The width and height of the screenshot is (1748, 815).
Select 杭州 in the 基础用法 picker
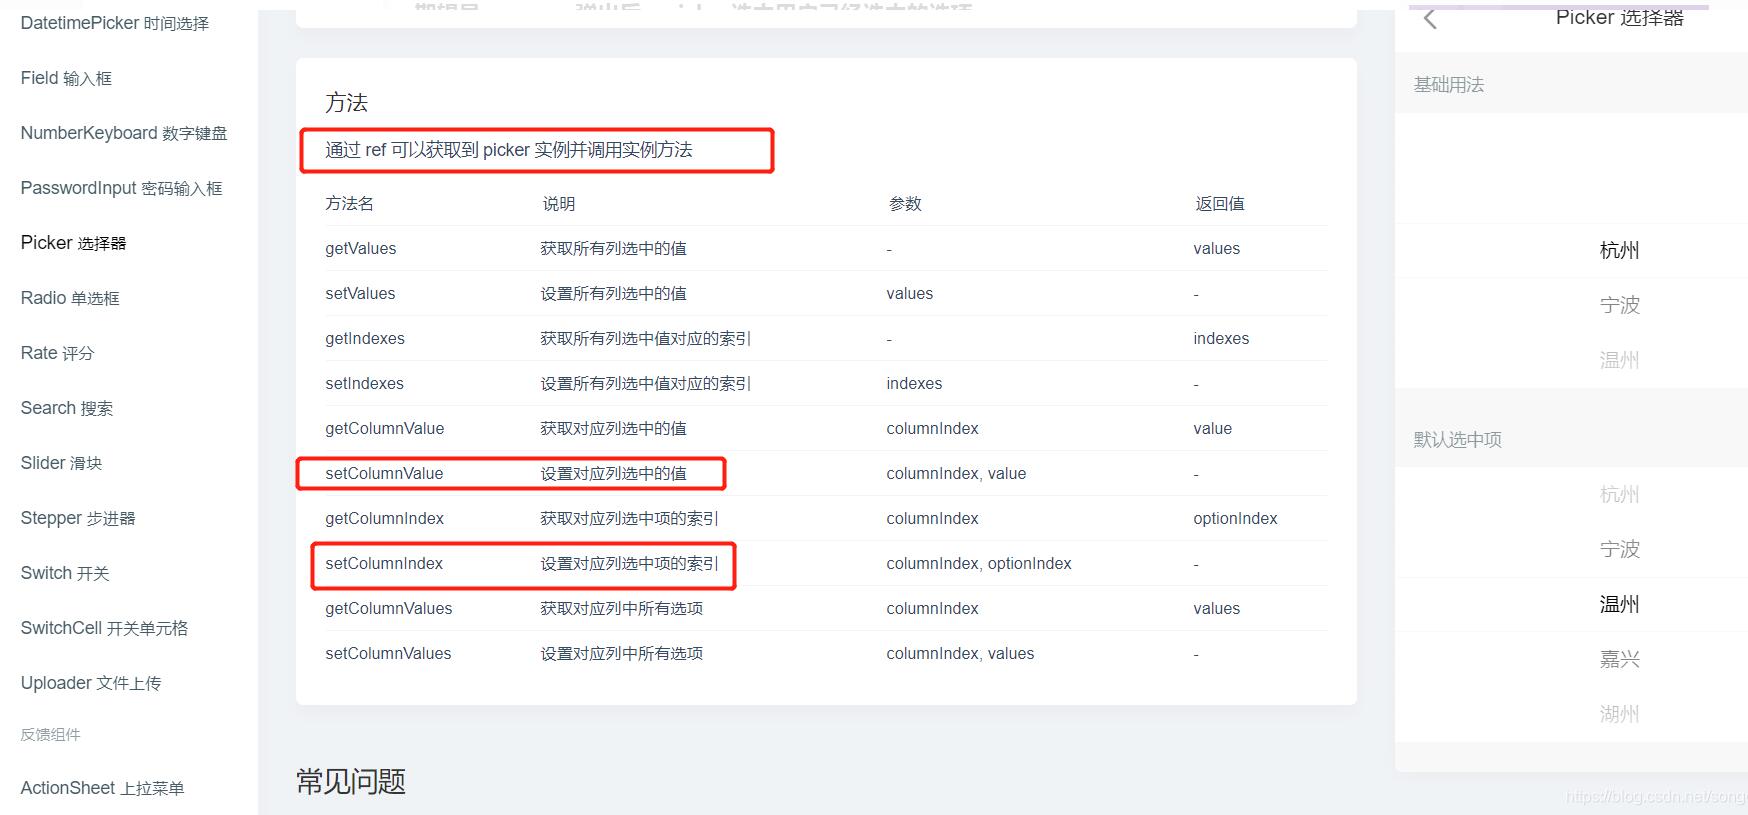pos(1619,251)
